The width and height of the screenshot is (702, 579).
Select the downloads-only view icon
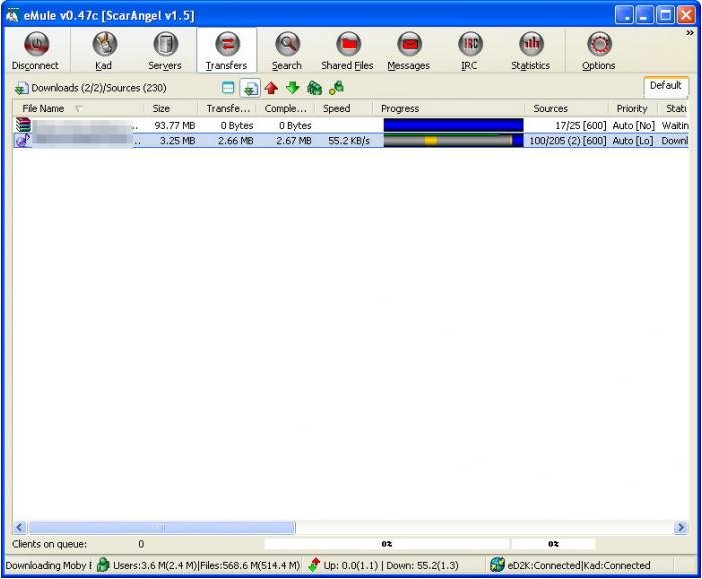pyautogui.click(x=250, y=88)
